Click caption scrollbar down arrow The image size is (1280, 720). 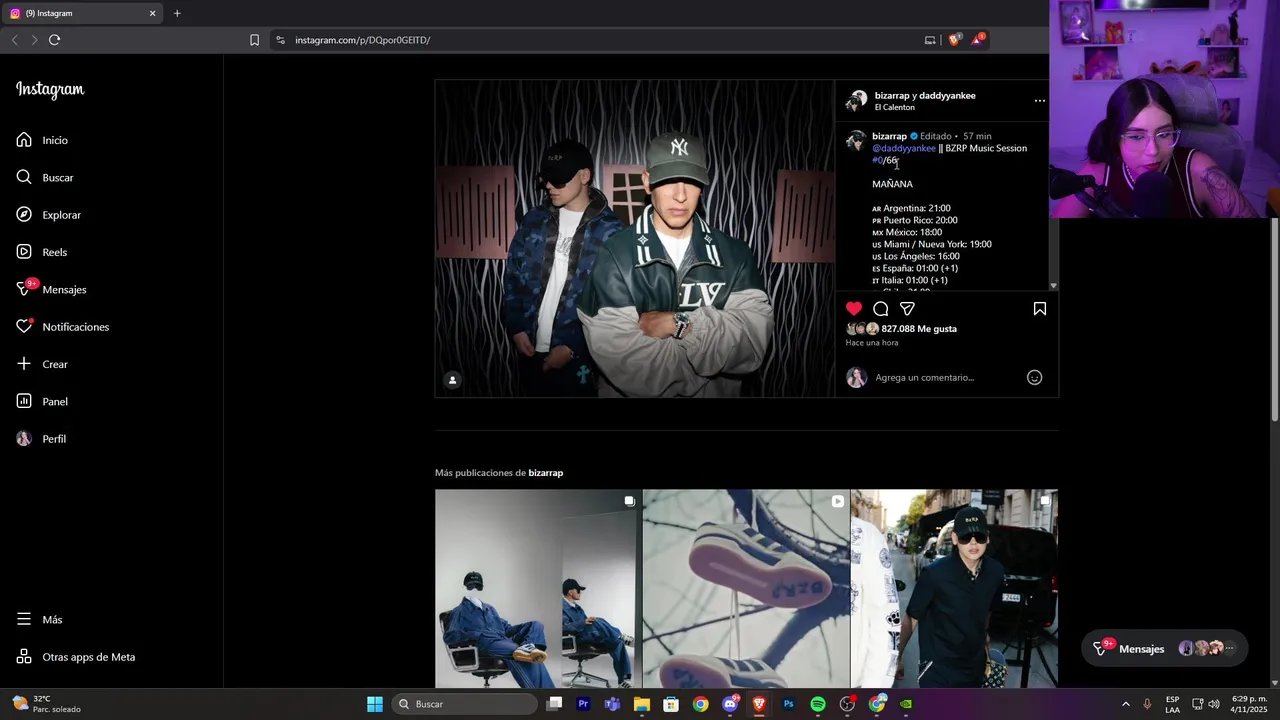click(x=1053, y=286)
